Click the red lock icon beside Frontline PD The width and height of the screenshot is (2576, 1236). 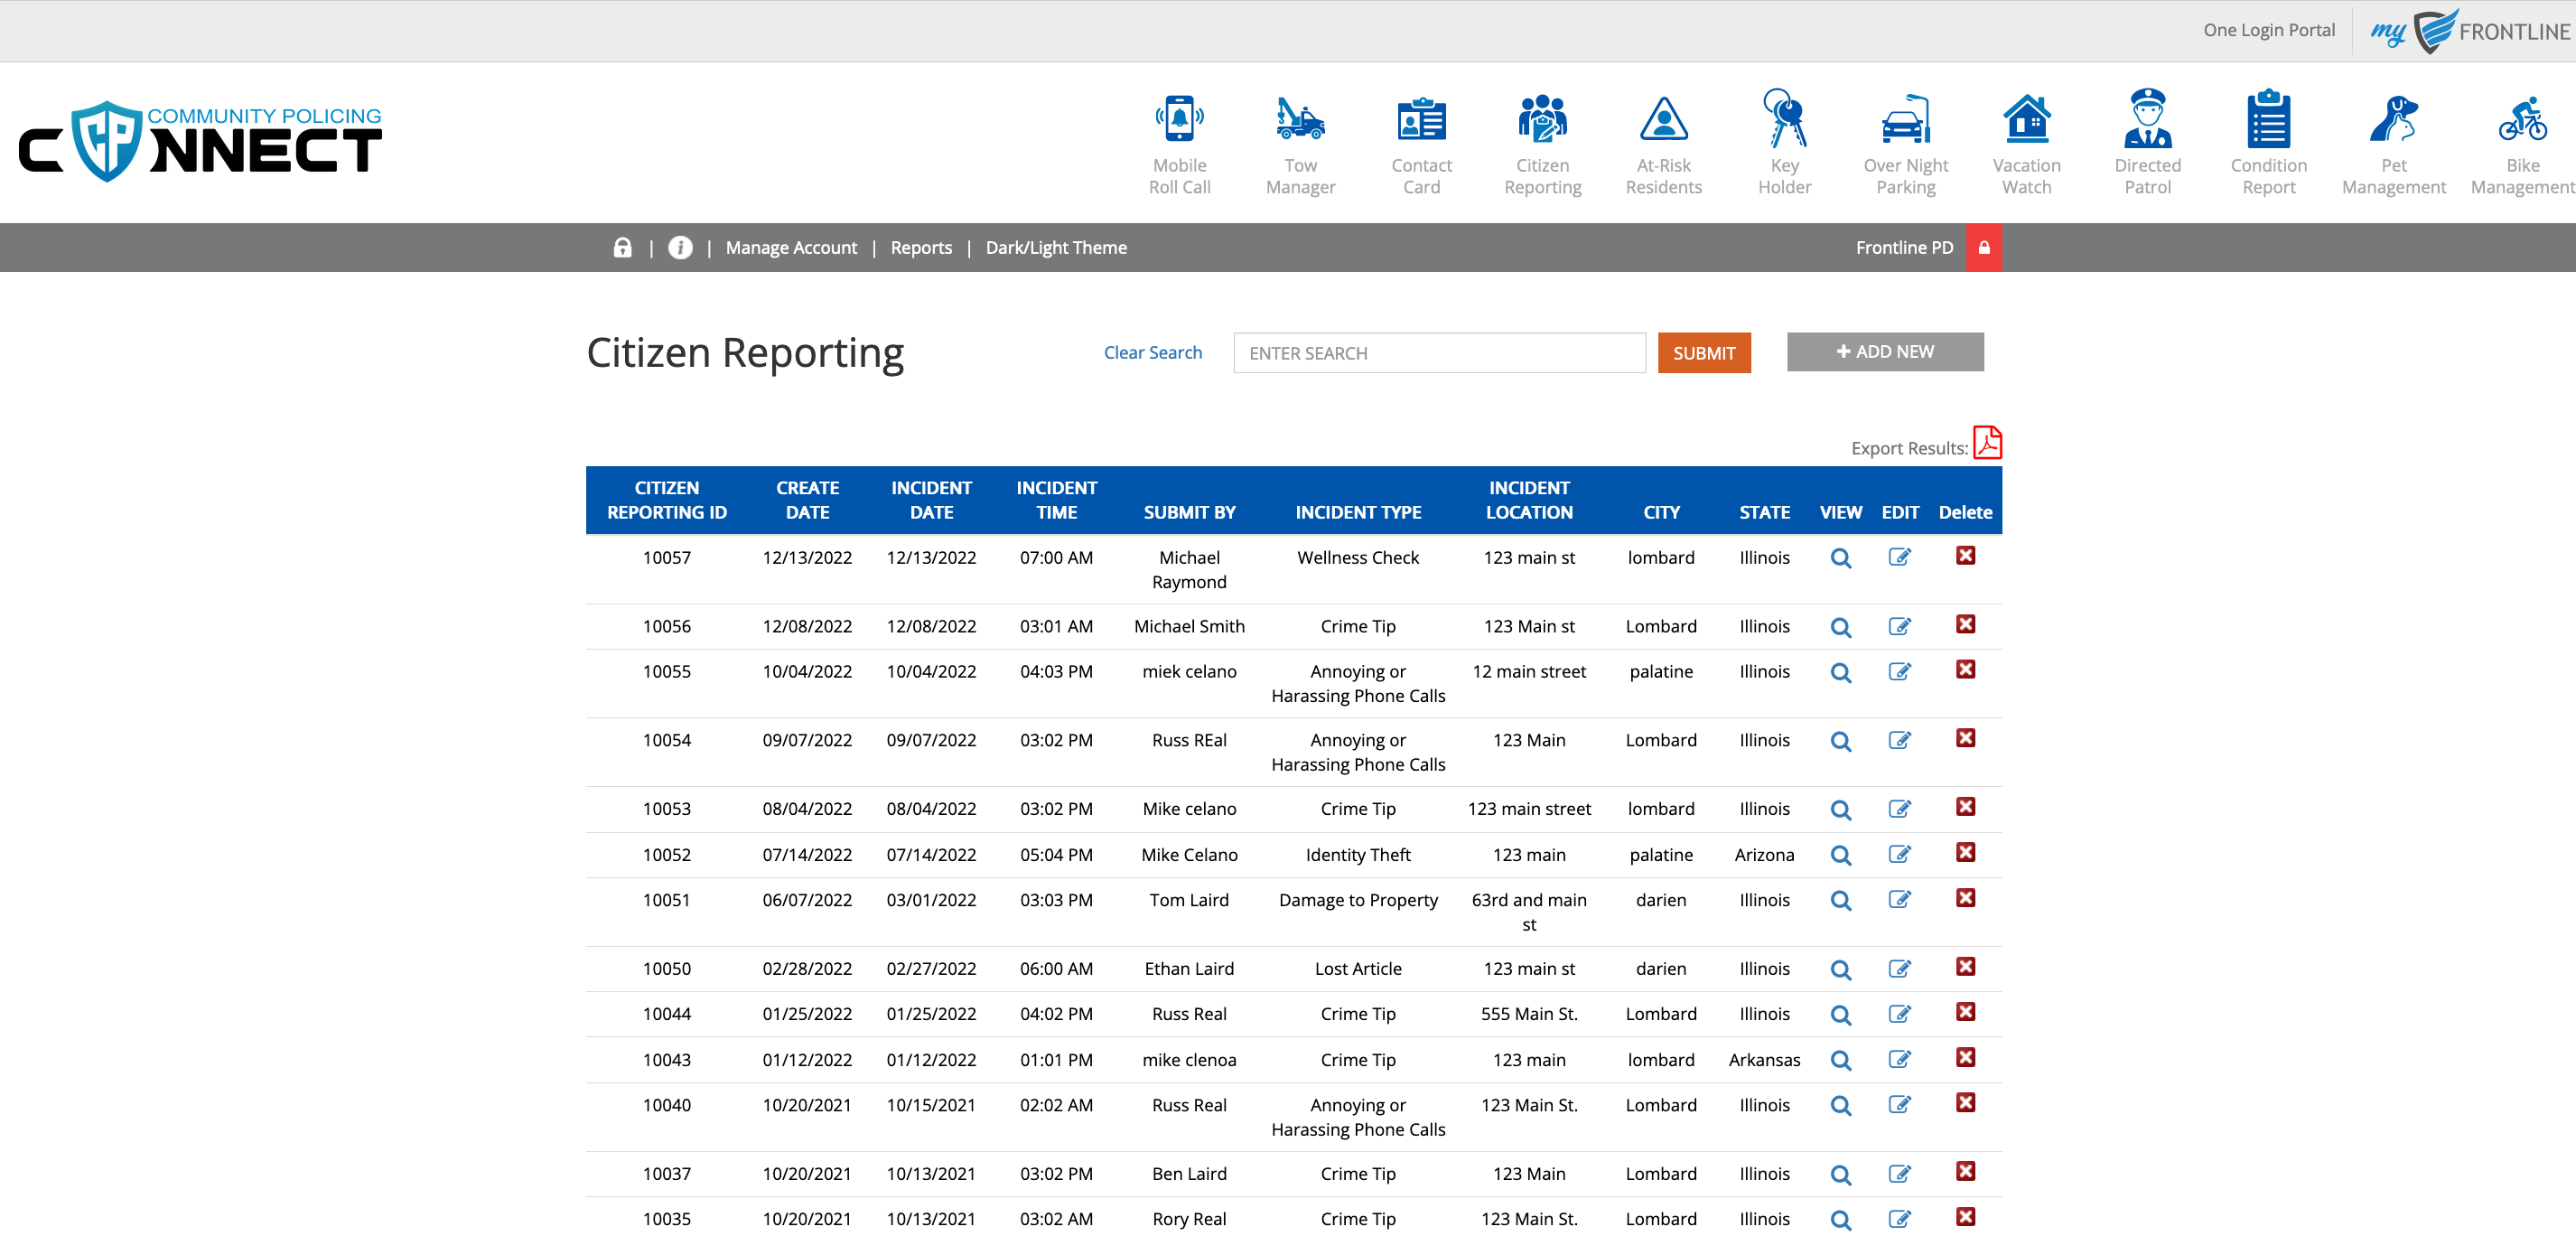click(x=1984, y=247)
